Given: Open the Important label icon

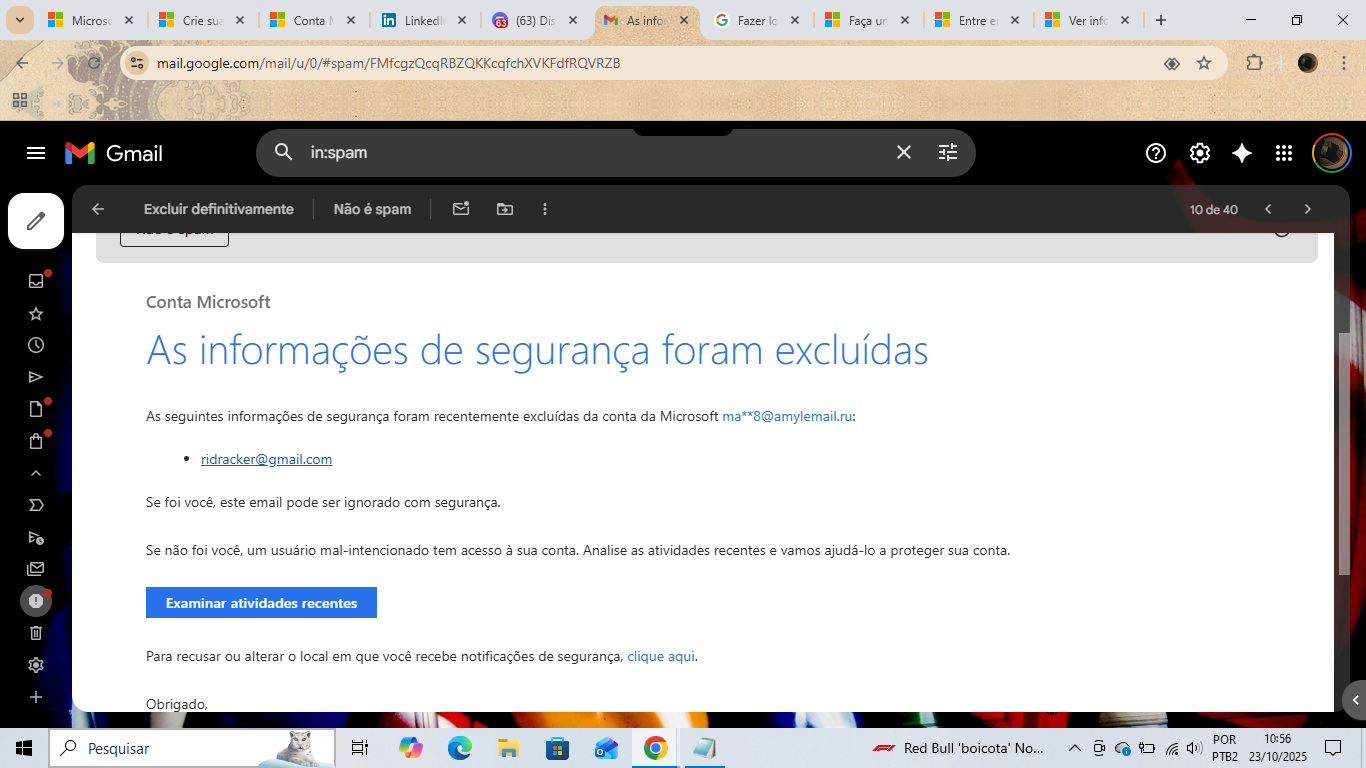Looking at the screenshot, I should 36,505.
